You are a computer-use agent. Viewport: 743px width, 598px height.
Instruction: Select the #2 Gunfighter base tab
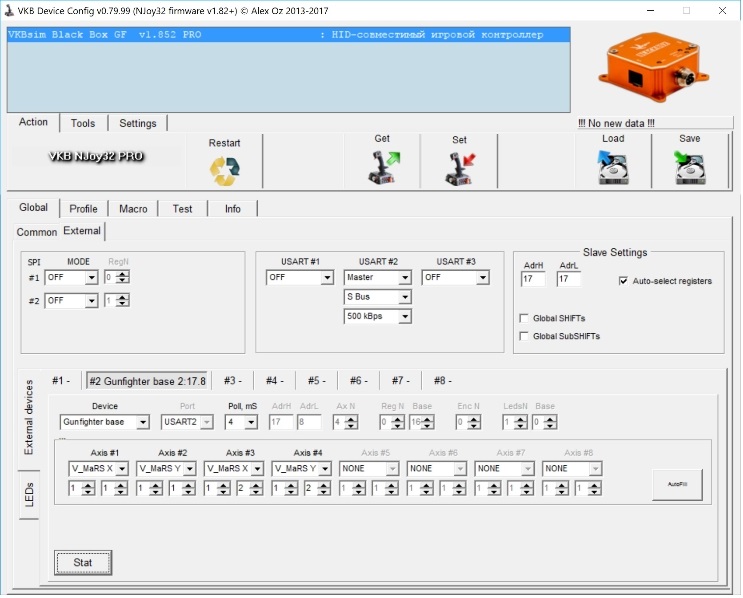pyautogui.click(x=147, y=381)
